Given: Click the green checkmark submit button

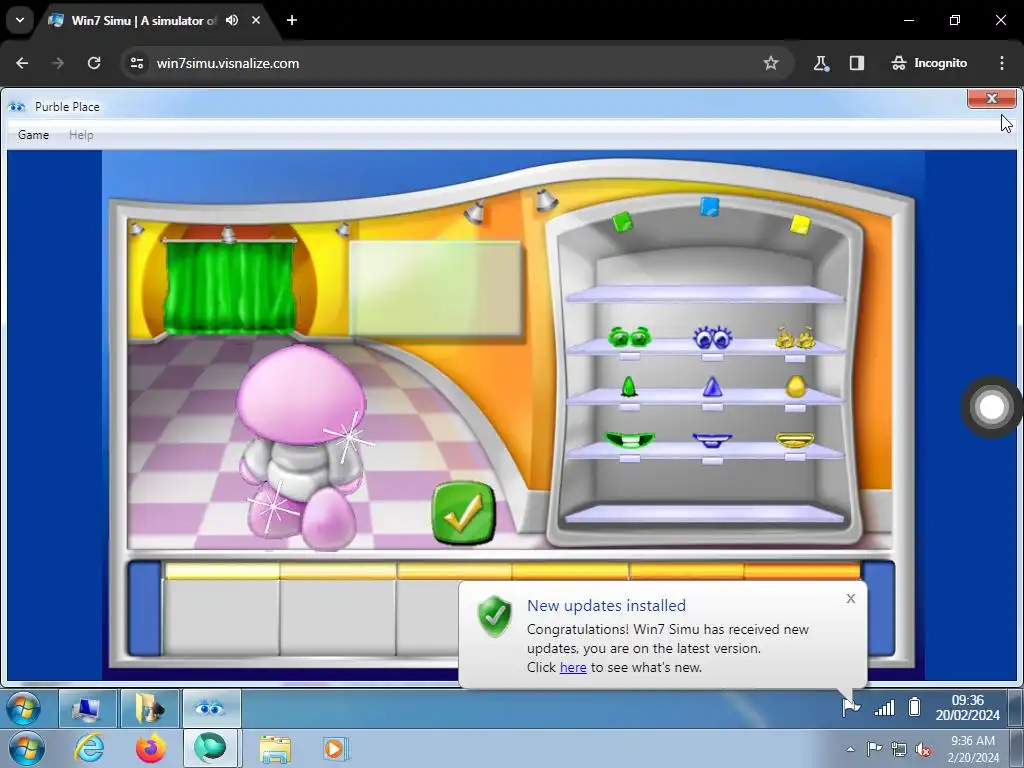Looking at the screenshot, I should click(463, 513).
